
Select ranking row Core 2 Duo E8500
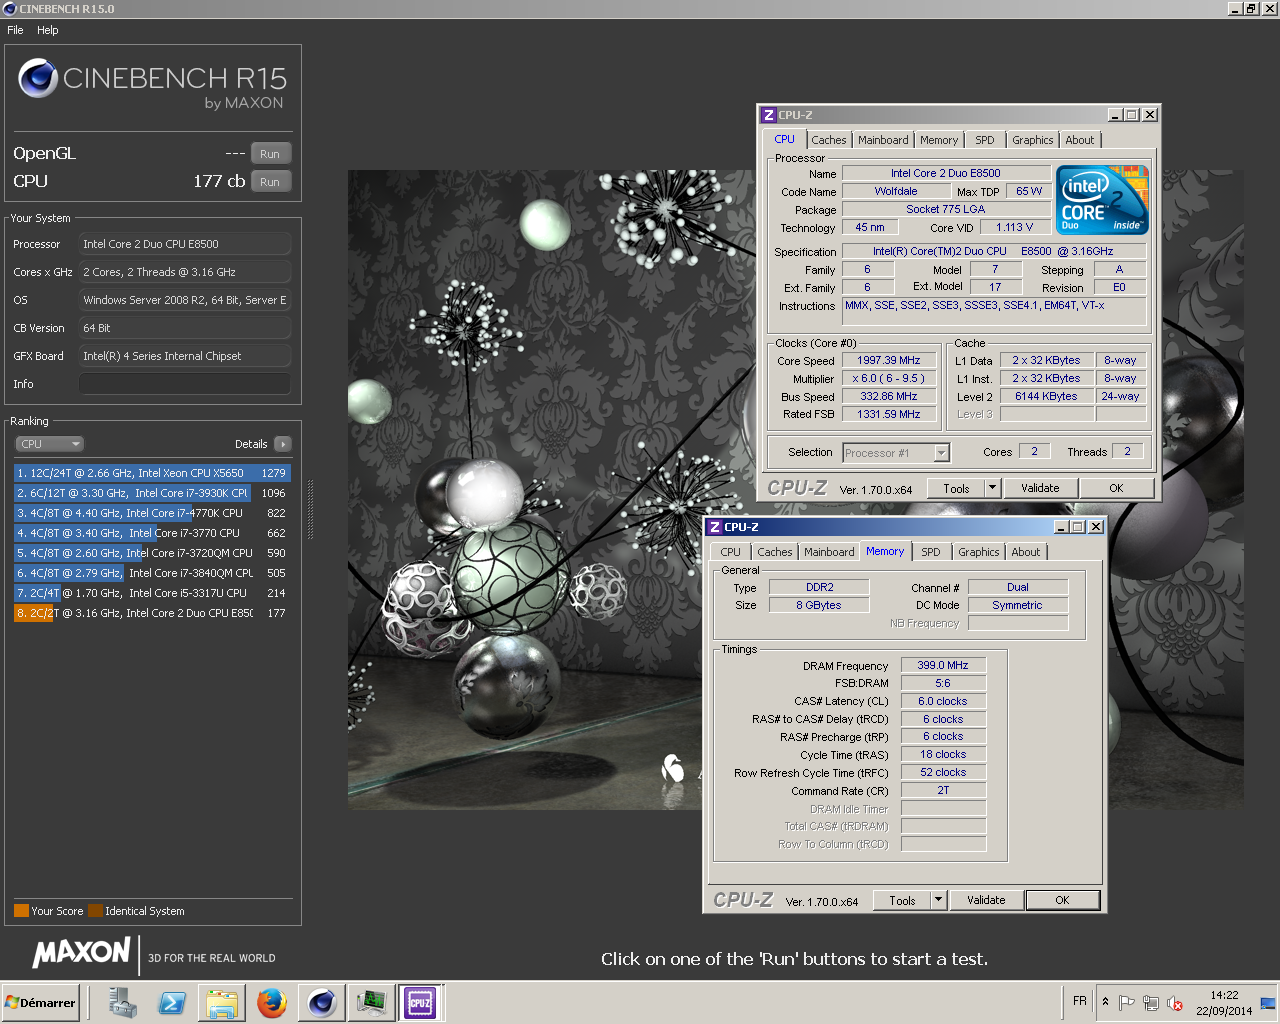click(152, 613)
